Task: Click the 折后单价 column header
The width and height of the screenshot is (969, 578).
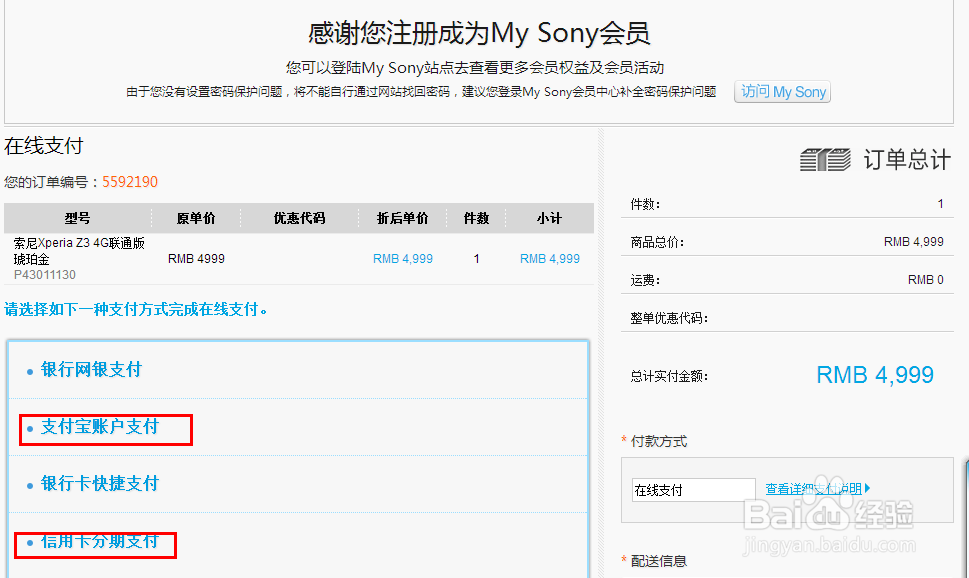Action: [402, 218]
